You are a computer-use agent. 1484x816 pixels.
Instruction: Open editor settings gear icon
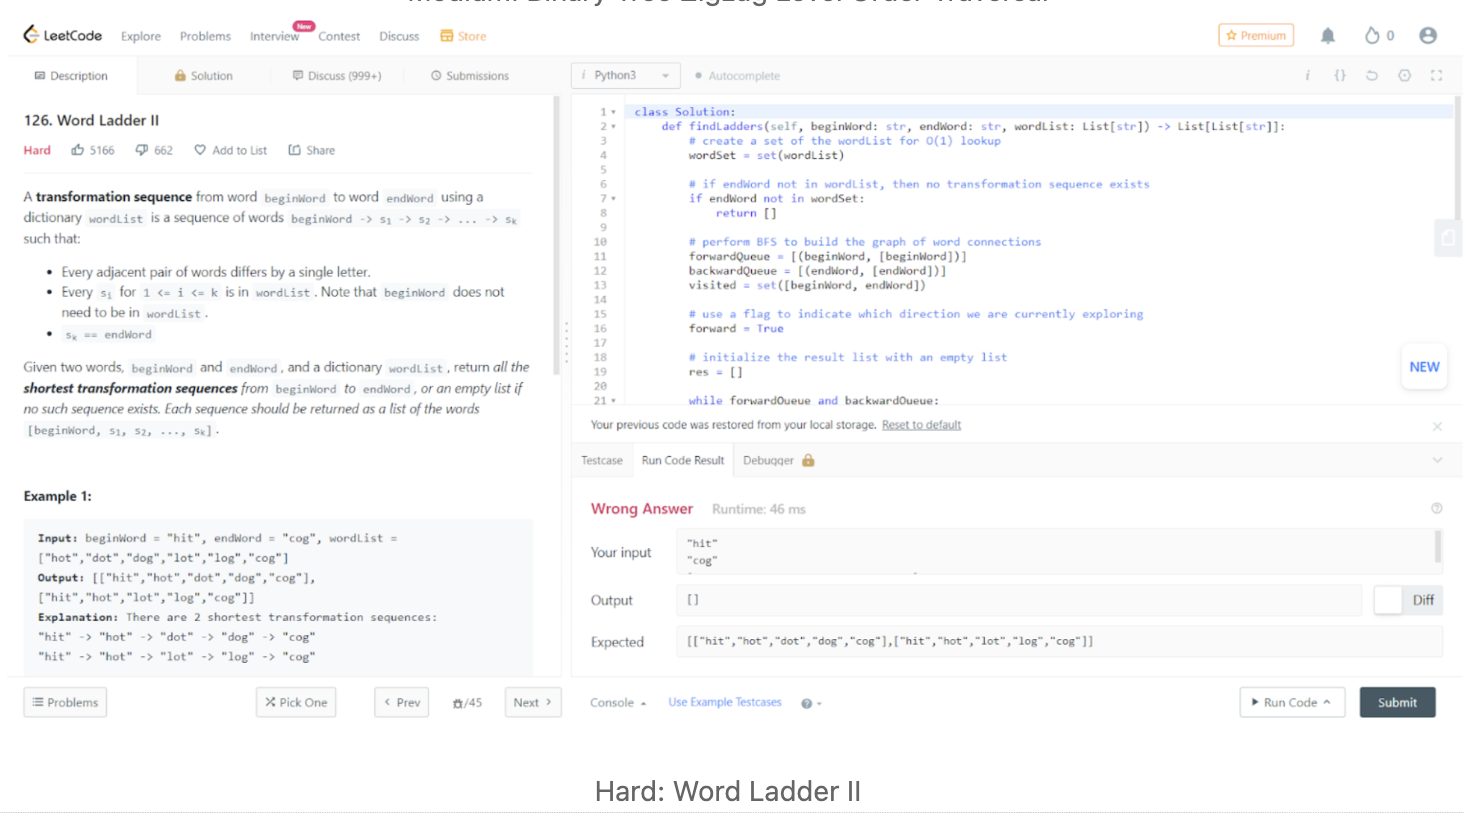[x=1404, y=76]
